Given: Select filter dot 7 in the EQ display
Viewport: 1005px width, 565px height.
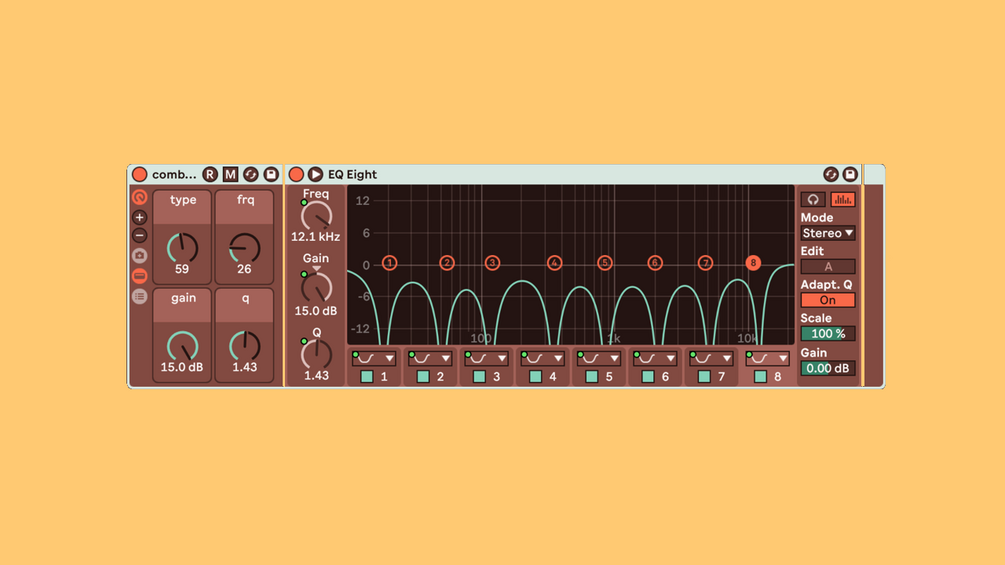Looking at the screenshot, I should (705, 263).
